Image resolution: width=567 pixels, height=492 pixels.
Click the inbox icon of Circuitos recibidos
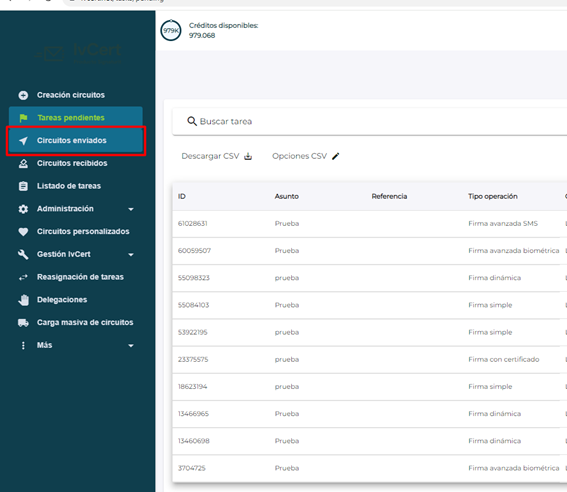(x=23, y=163)
